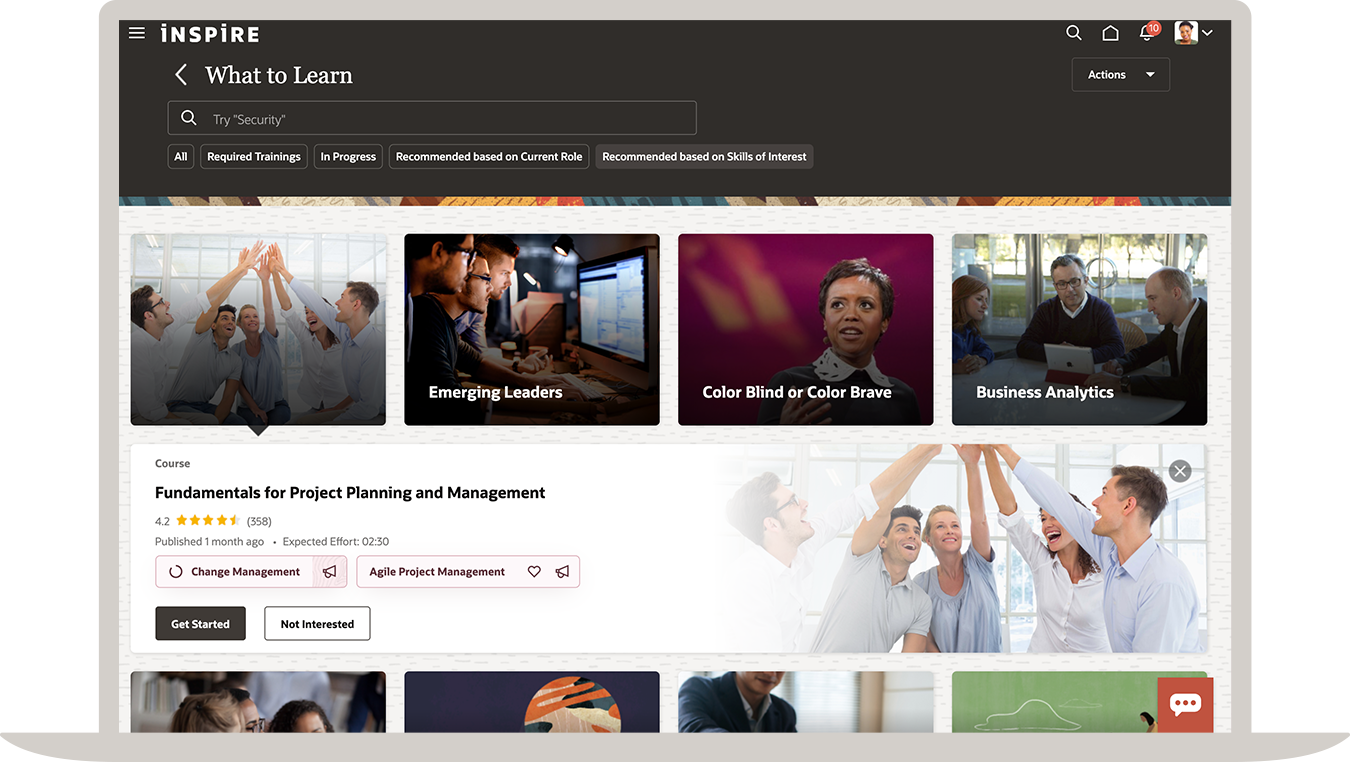Go back with the back arrow

coord(181,75)
